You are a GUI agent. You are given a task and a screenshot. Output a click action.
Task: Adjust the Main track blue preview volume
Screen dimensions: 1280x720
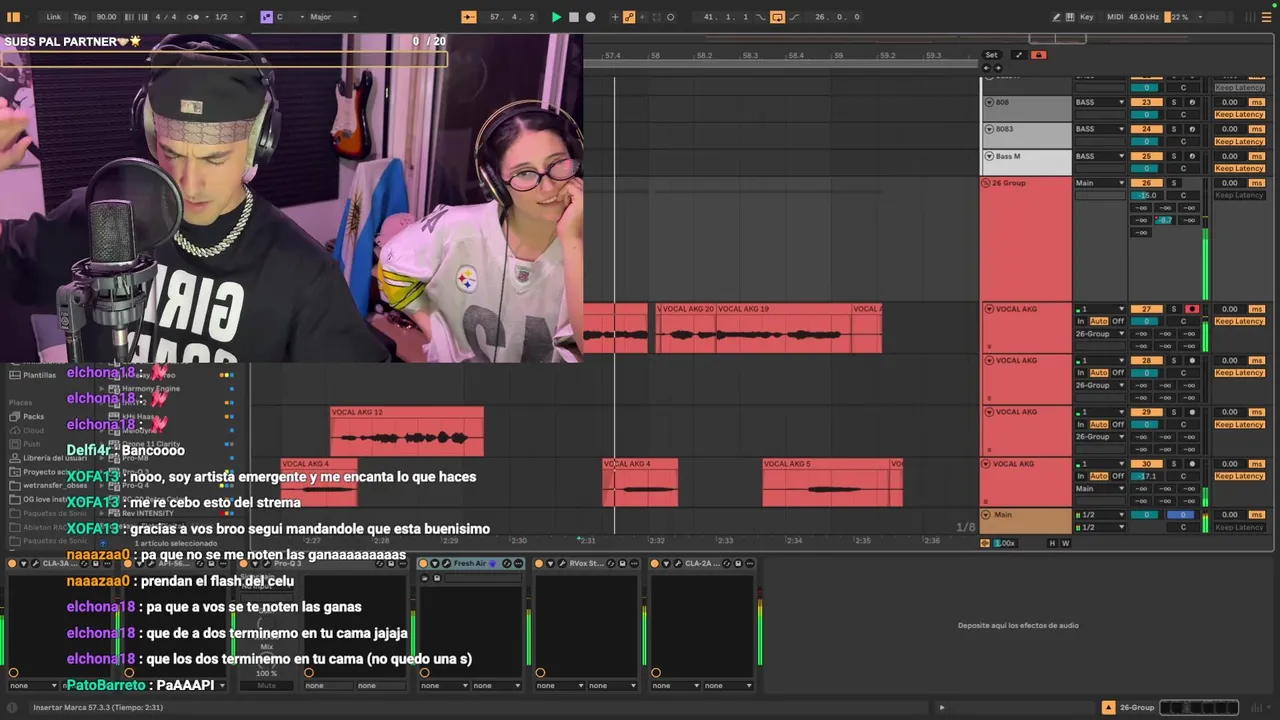(x=1182, y=515)
